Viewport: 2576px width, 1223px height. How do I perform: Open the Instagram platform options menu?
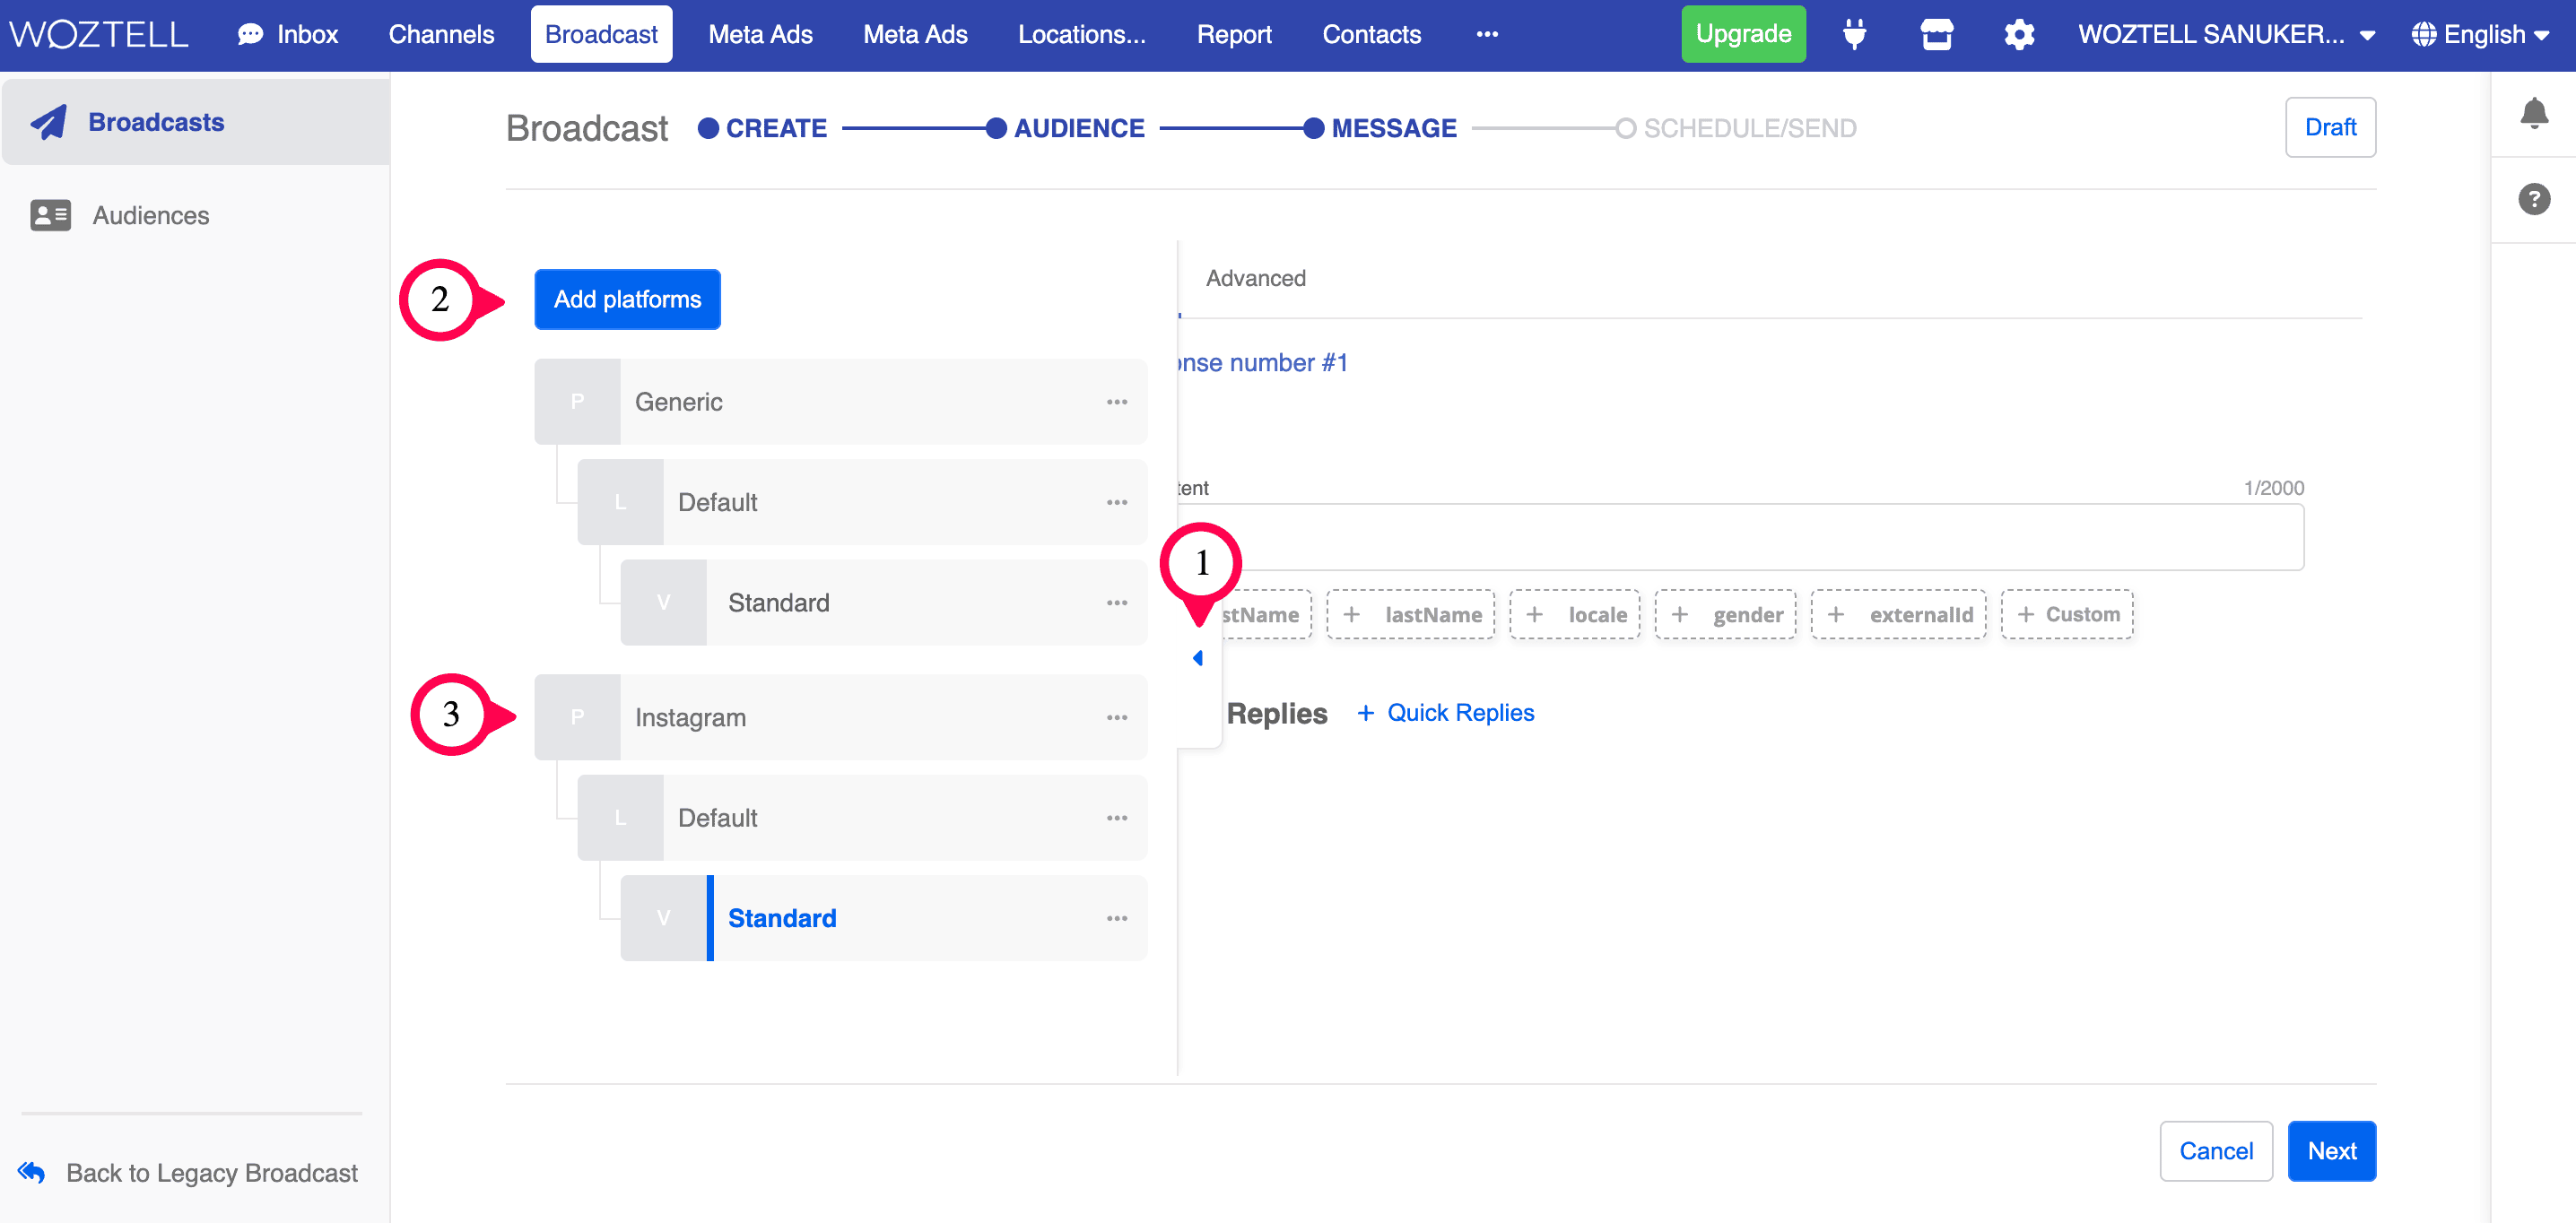click(x=1116, y=718)
